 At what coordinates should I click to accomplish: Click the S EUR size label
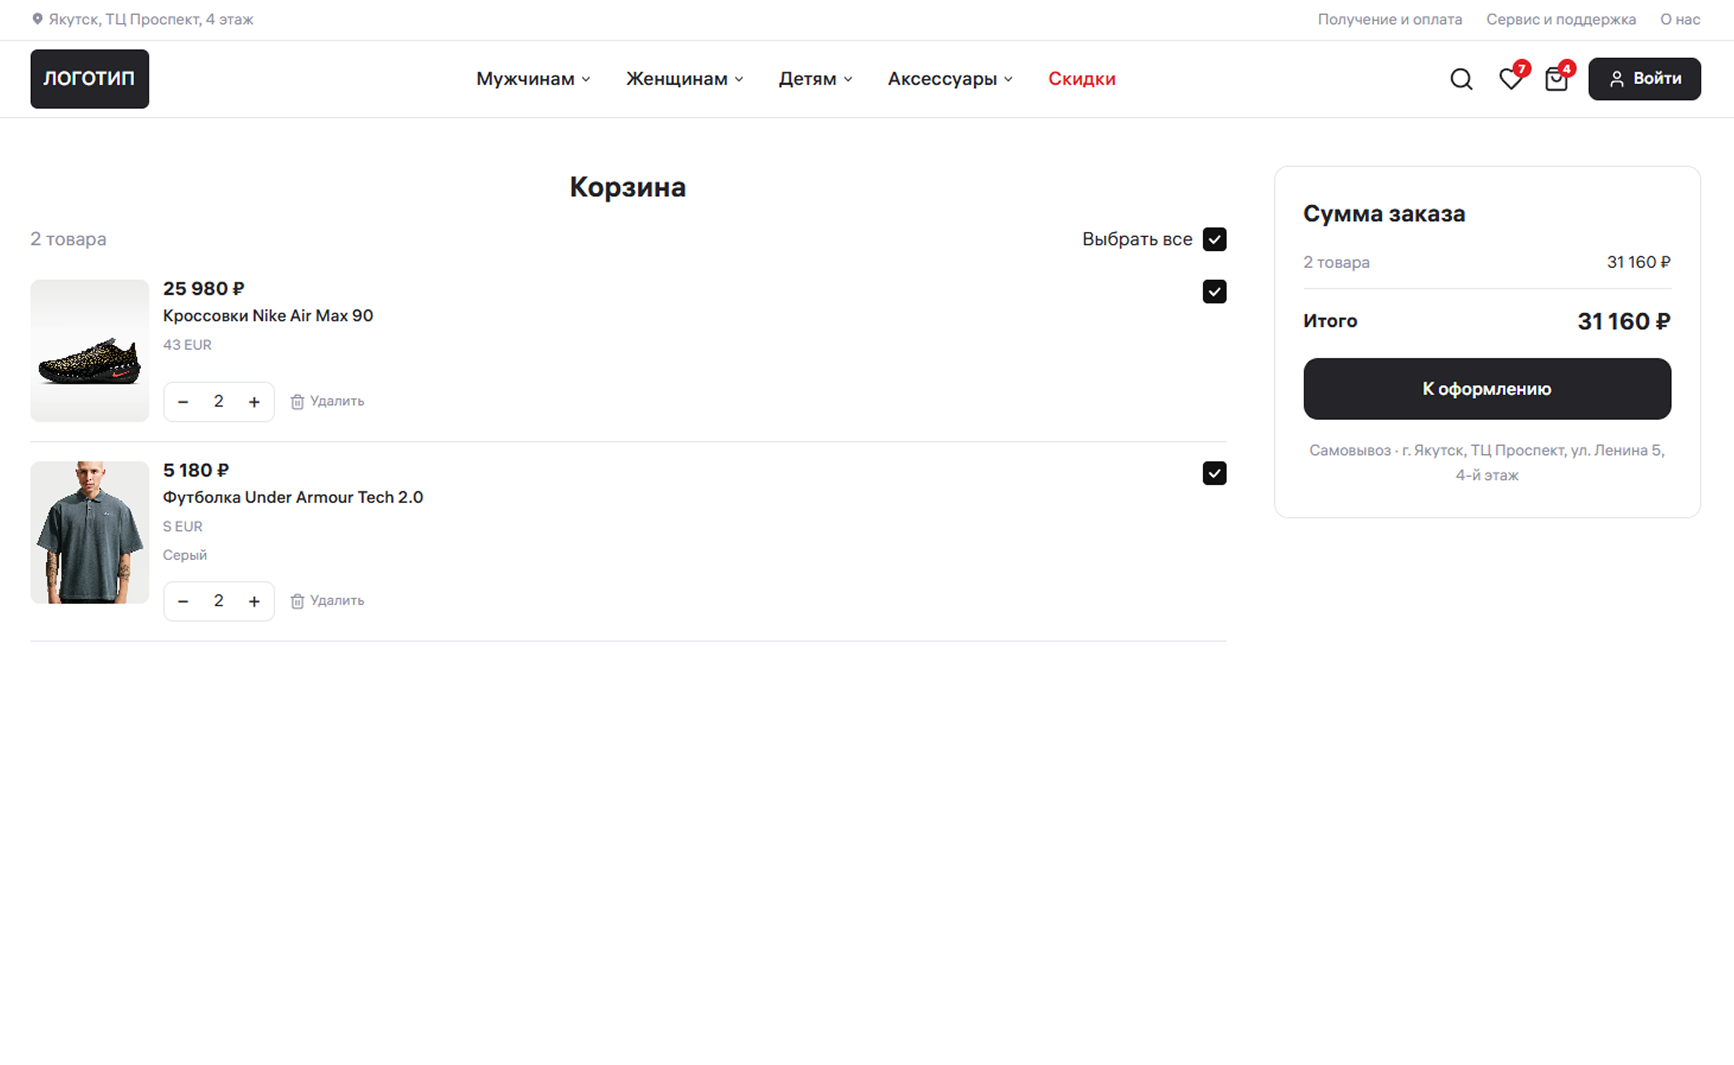[x=183, y=527]
